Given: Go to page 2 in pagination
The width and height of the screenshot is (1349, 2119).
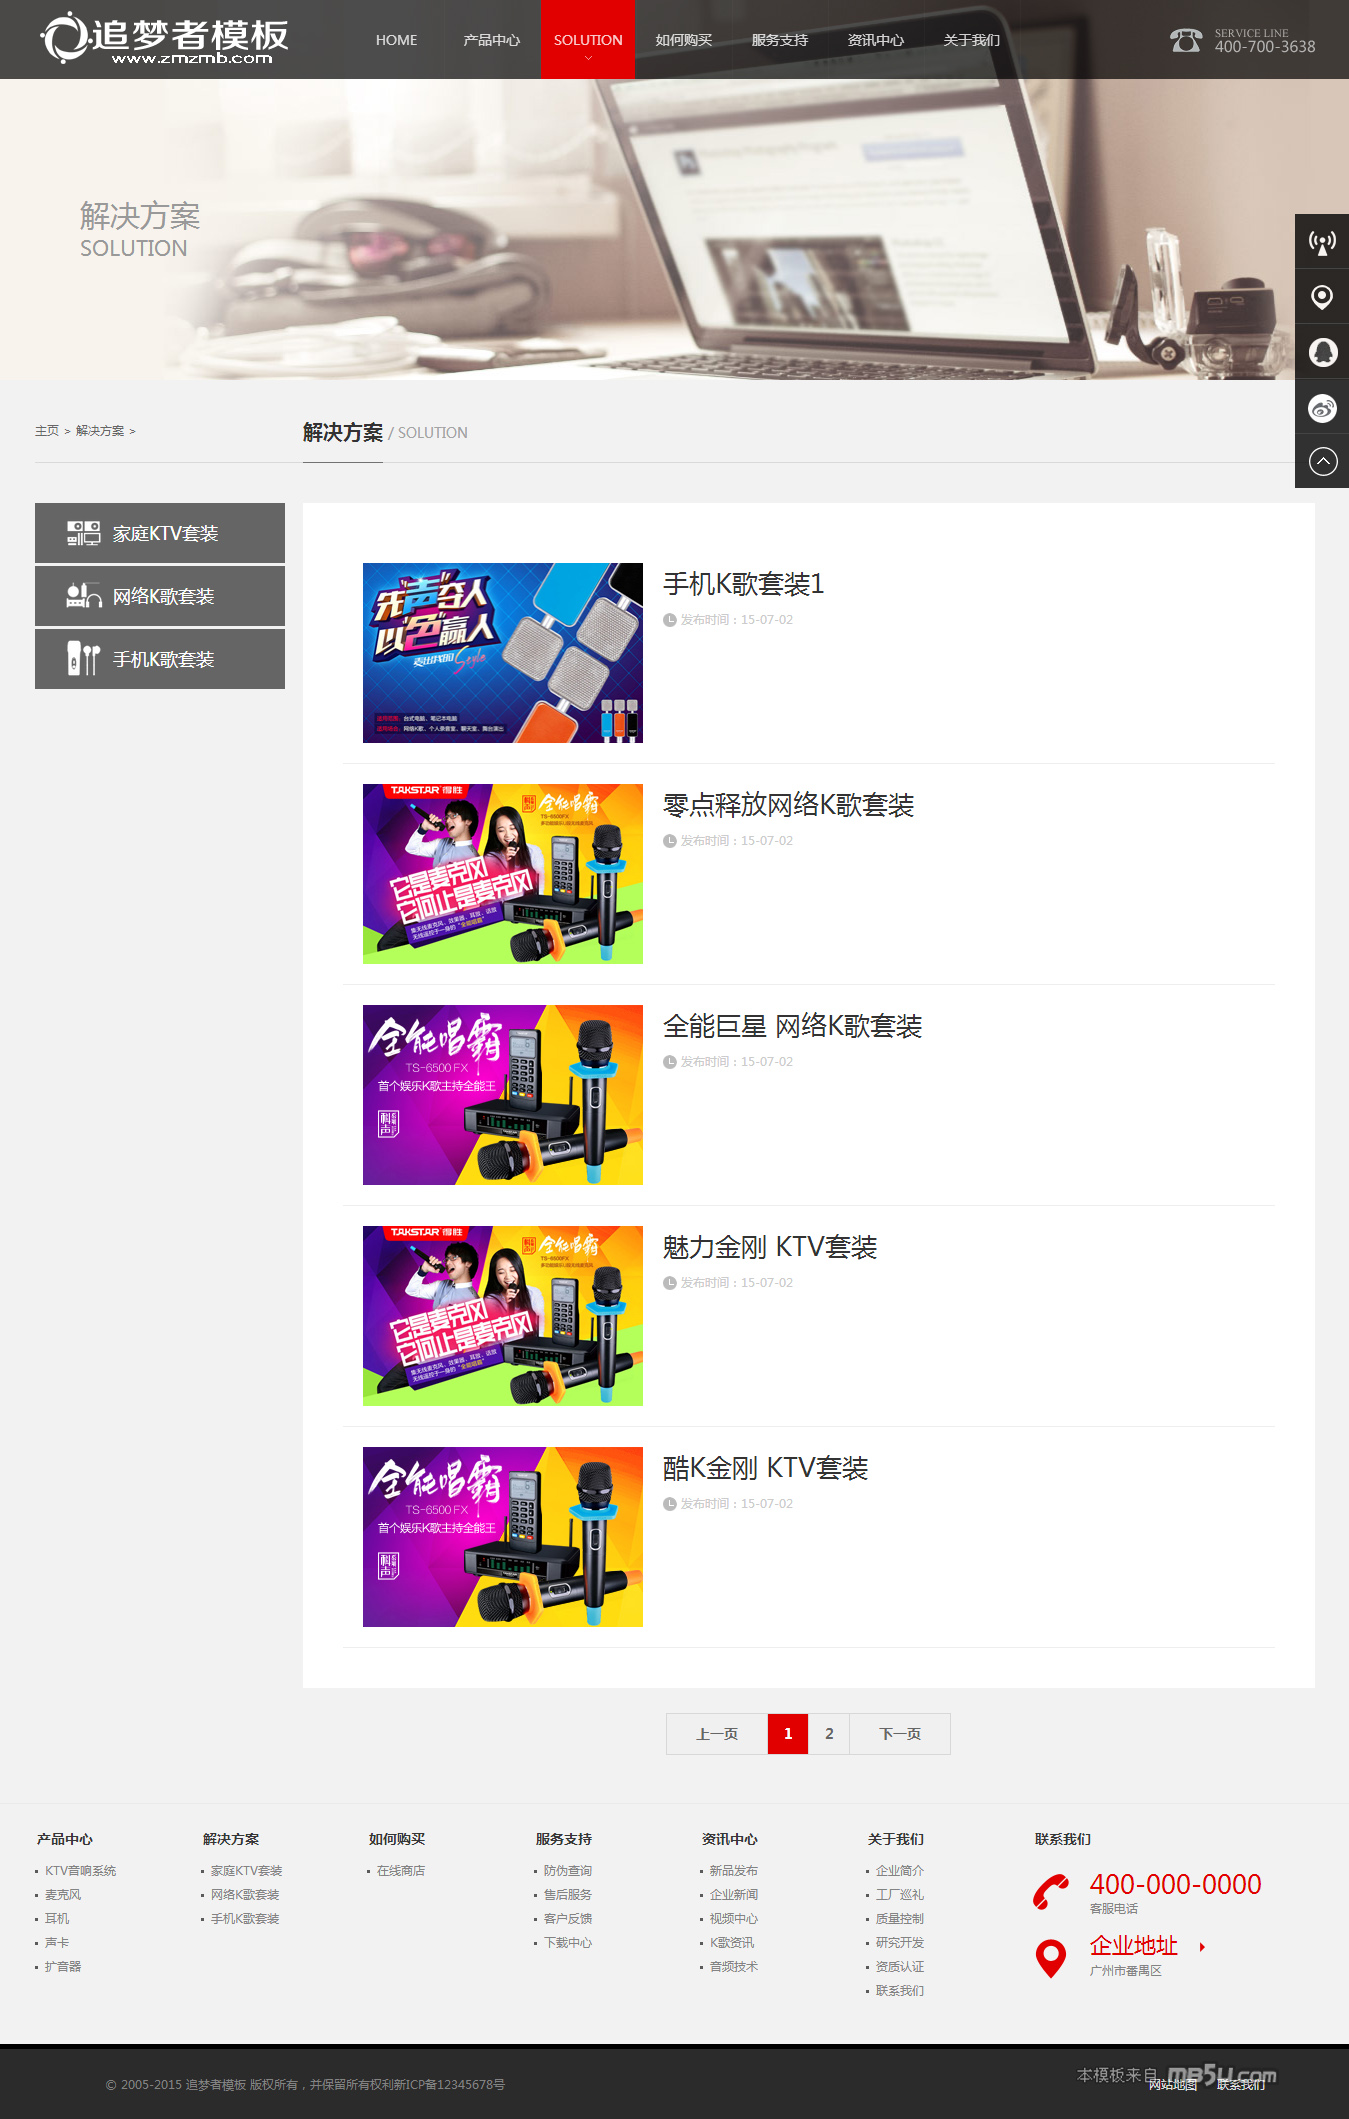Looking at the screenshot, I should pos(829,1733).
